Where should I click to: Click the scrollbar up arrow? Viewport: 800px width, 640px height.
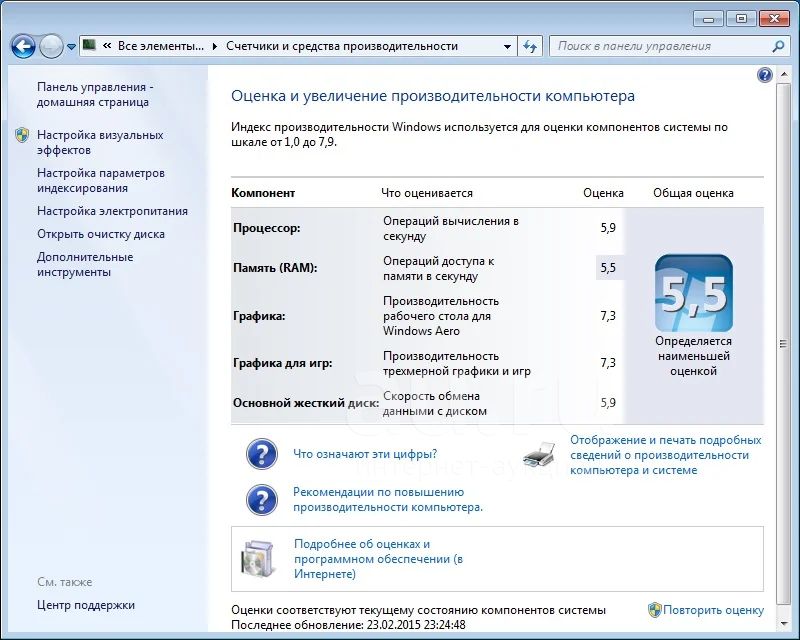click(783, 75)
